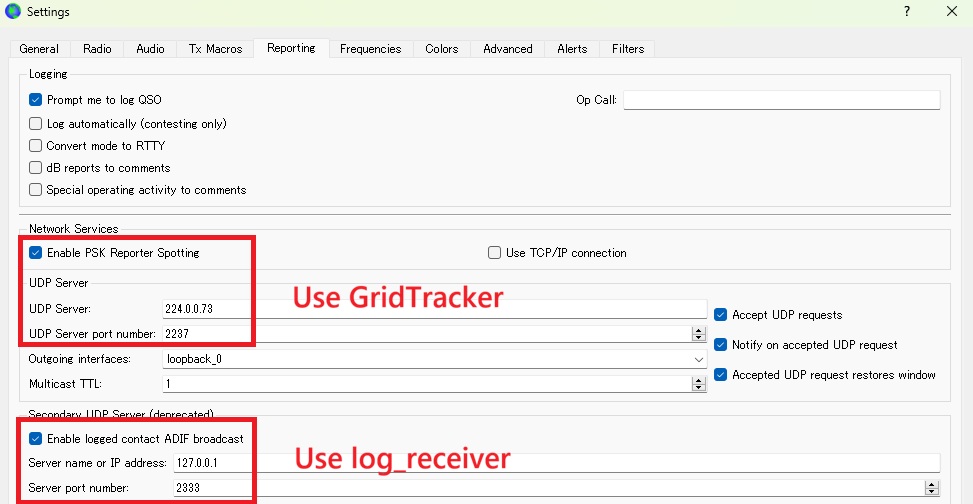Increment the secondary Server port number
This screenshot has height=504, width=973.
[932, 484]
